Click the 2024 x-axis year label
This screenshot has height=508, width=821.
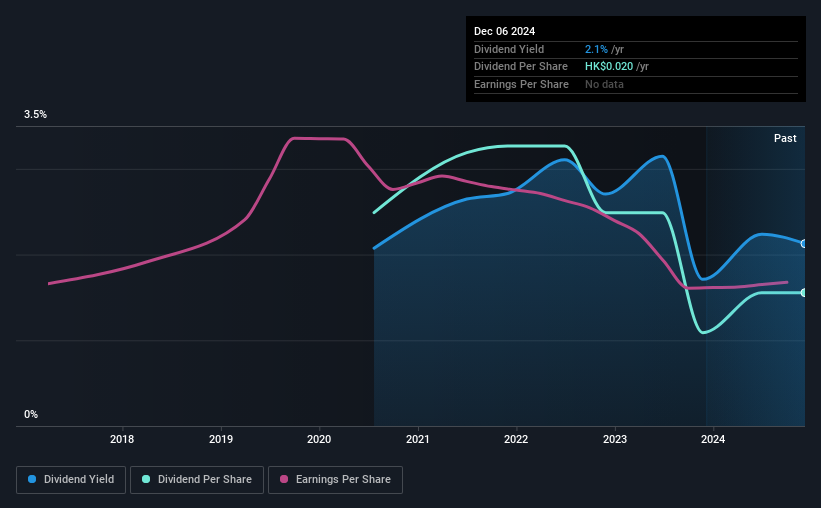[x=713, y=439]
